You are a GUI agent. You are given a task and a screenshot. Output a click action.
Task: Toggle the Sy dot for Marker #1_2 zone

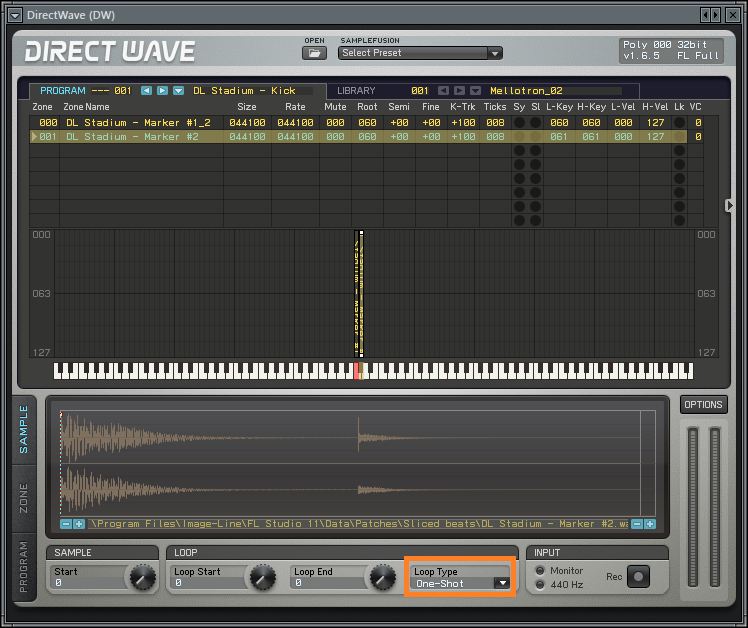tap(519, 123)
